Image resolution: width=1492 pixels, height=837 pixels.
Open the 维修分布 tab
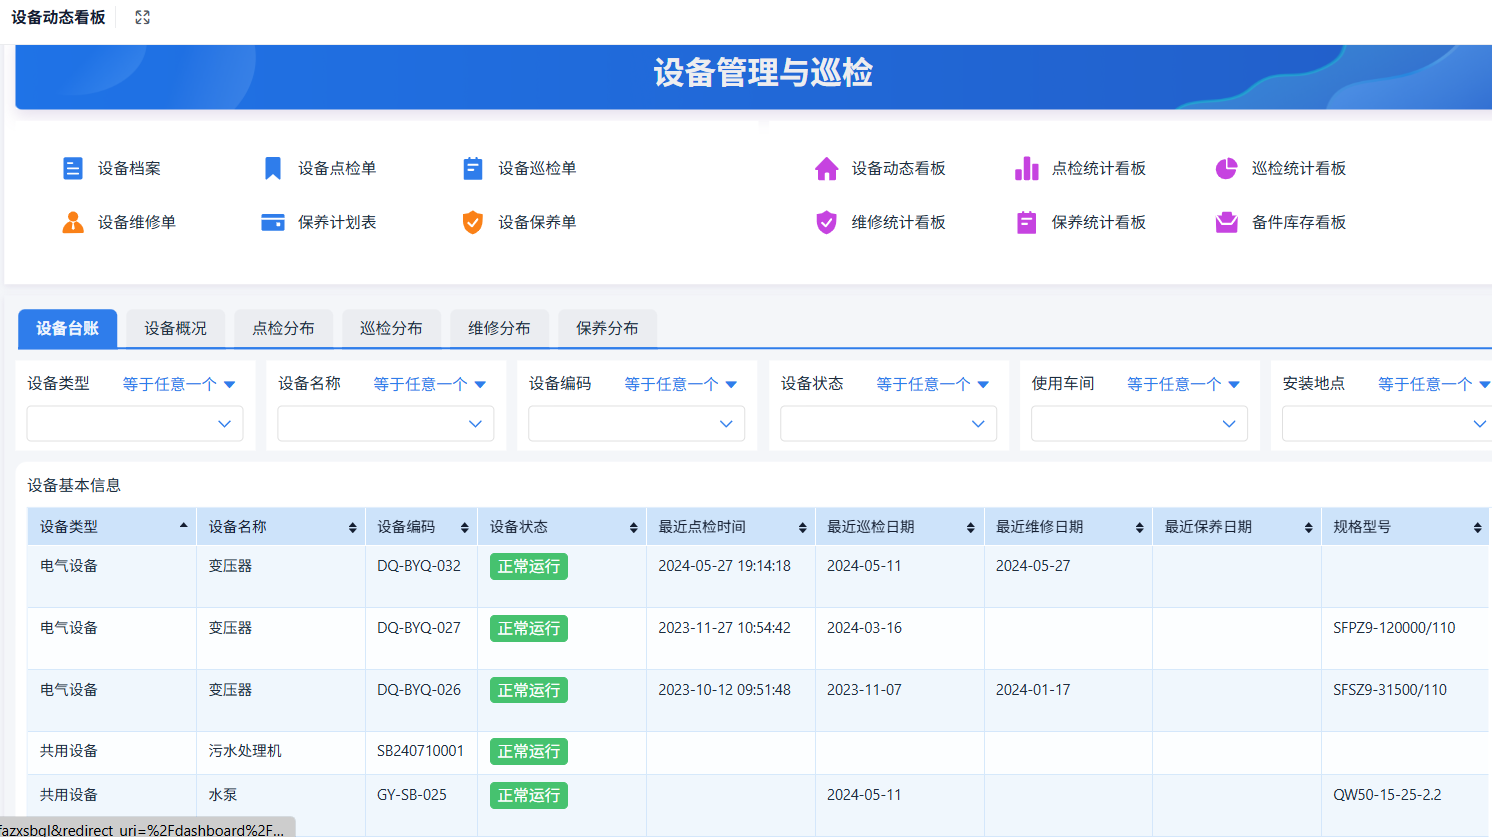pyautogui.click(x=499, y=328)
